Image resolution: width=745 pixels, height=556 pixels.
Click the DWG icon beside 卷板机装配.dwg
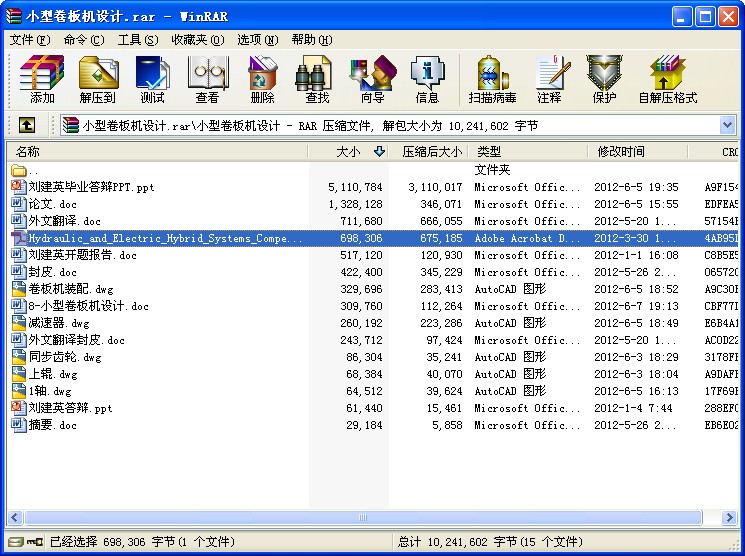pos(18,289)
